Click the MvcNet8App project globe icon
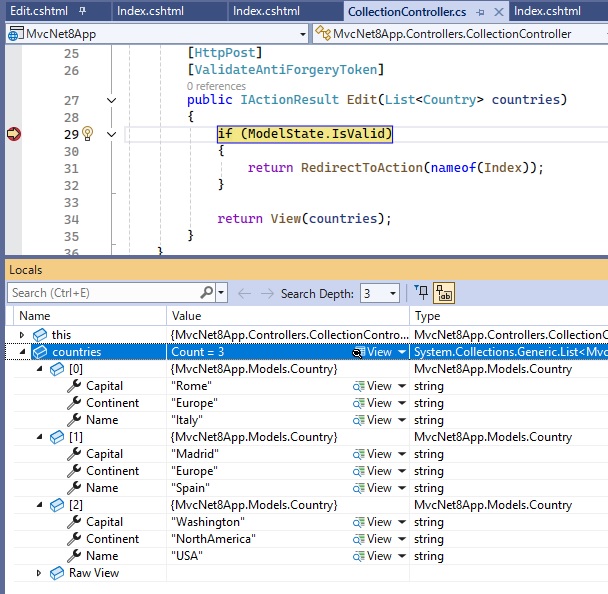Image resolution: width=608 pixels, height=594 pixels. [15, 34]
